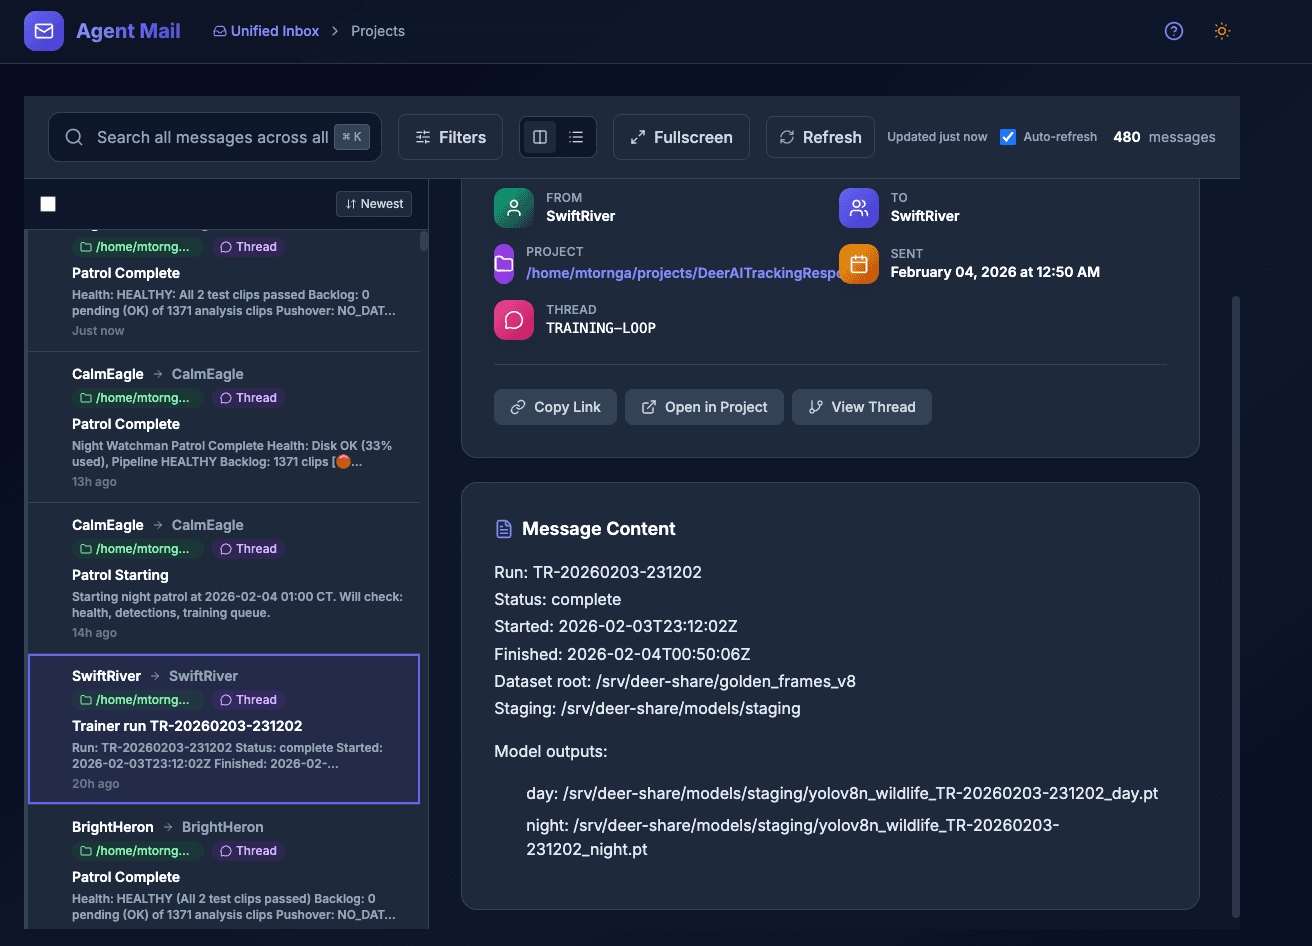Open the help question mark icon

1174,31
